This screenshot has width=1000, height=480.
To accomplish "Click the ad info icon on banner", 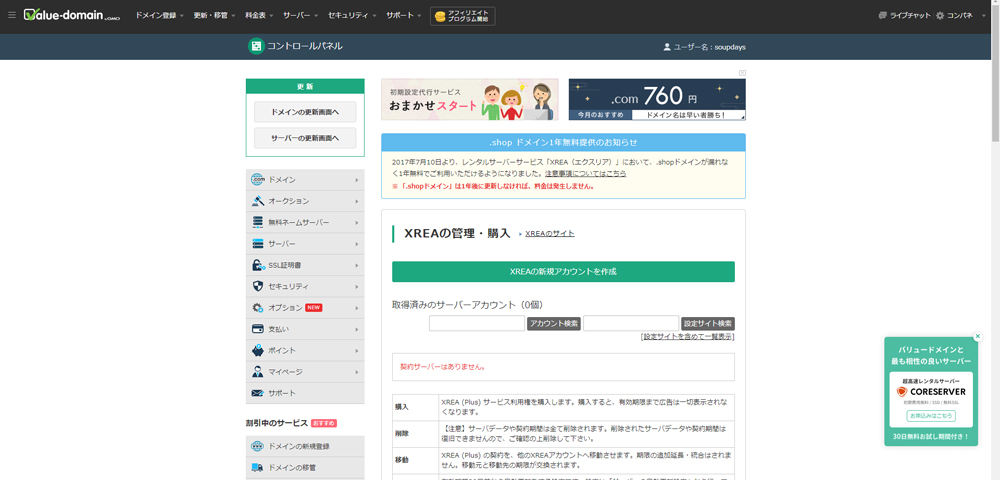I will click(x=742, y=73).
